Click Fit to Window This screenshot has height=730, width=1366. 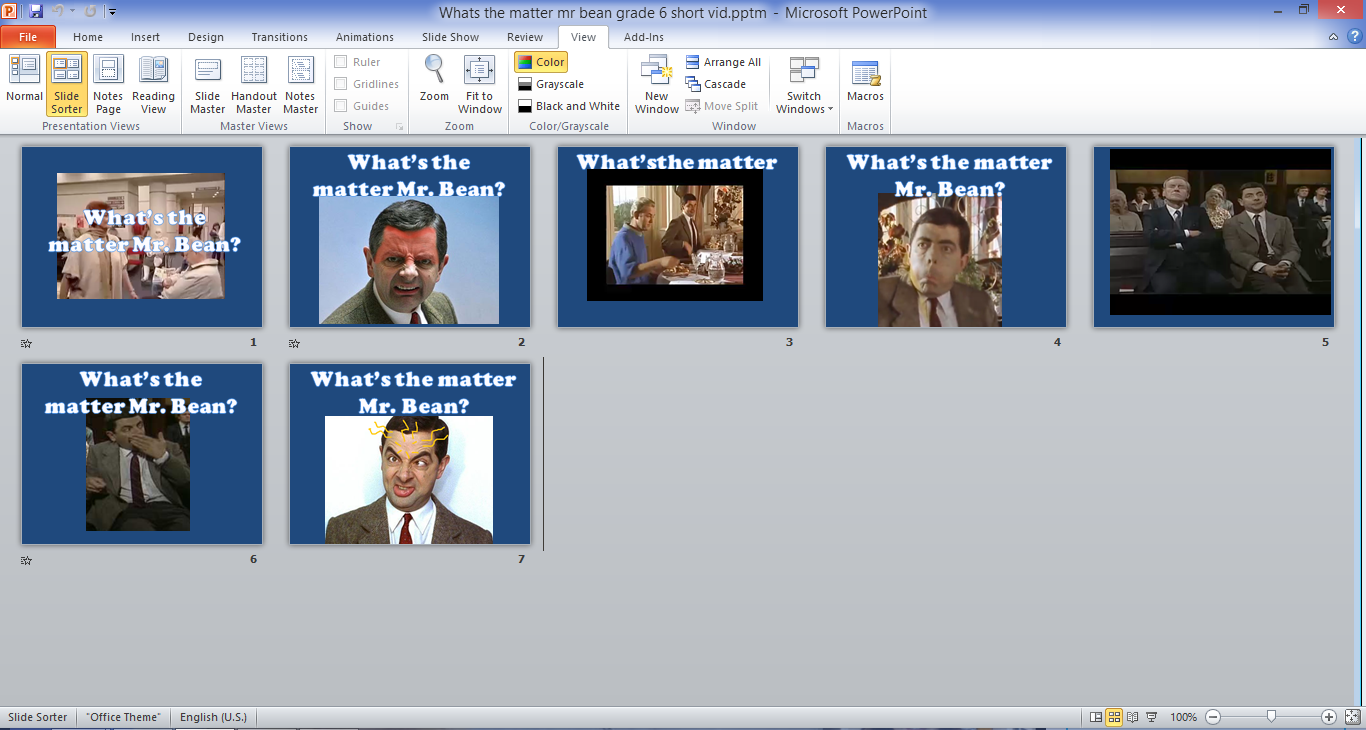click(x=480, y=84)
